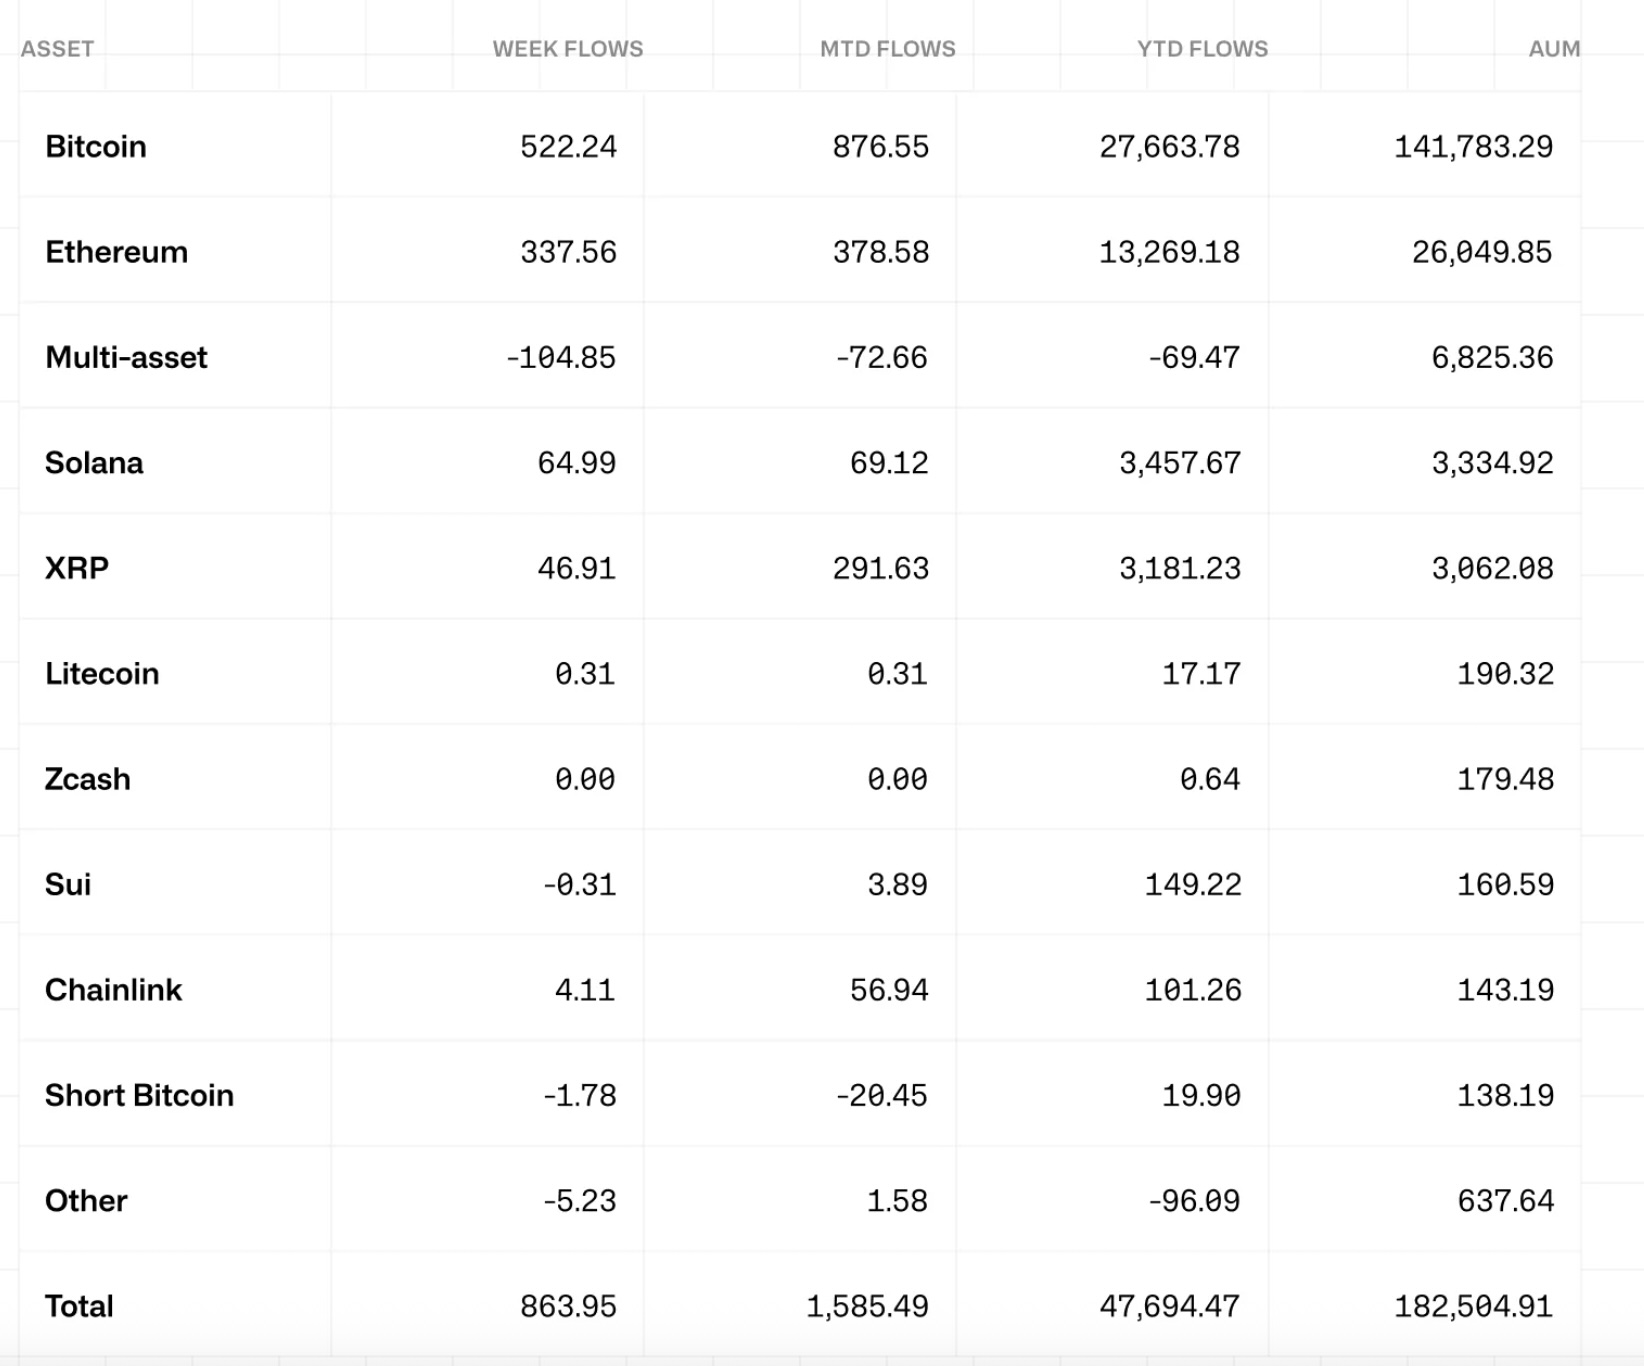Click the Short Bitcoin row label
Image resolution: width=1644 pixels, height=1366 pixels.
(139, 1096)
